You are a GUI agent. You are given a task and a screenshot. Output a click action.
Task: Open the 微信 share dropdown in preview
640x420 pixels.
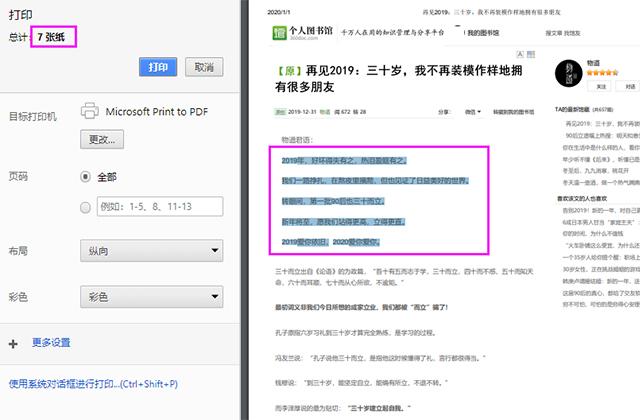pyautogui.click(x=473, y=112)
